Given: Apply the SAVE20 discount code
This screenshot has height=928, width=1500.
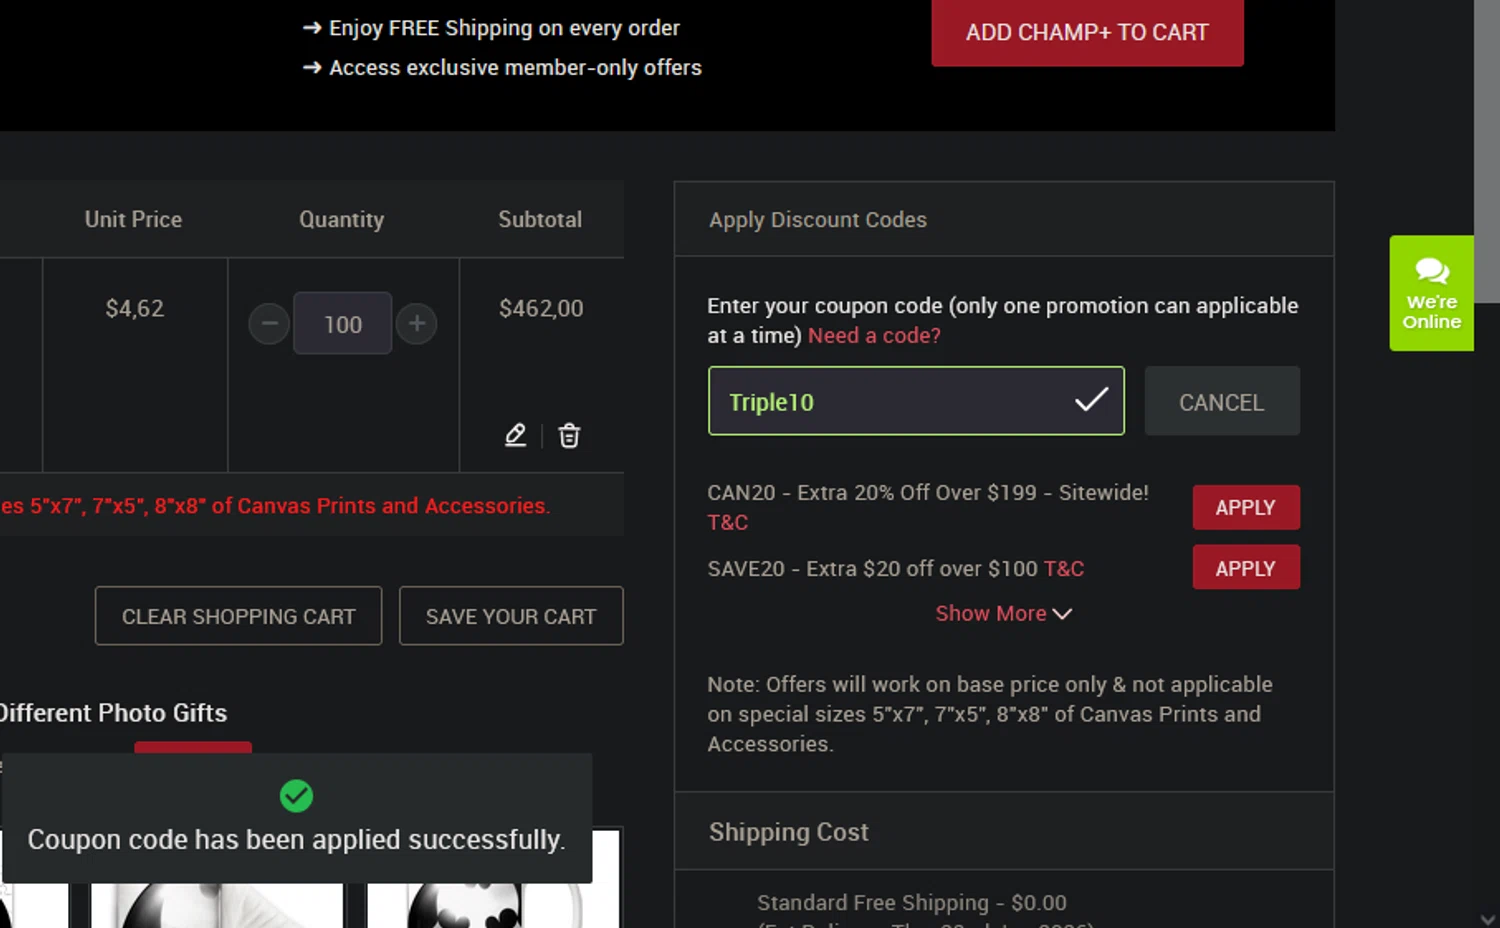Looking at the screenshot, I should tap(1245, 568).
